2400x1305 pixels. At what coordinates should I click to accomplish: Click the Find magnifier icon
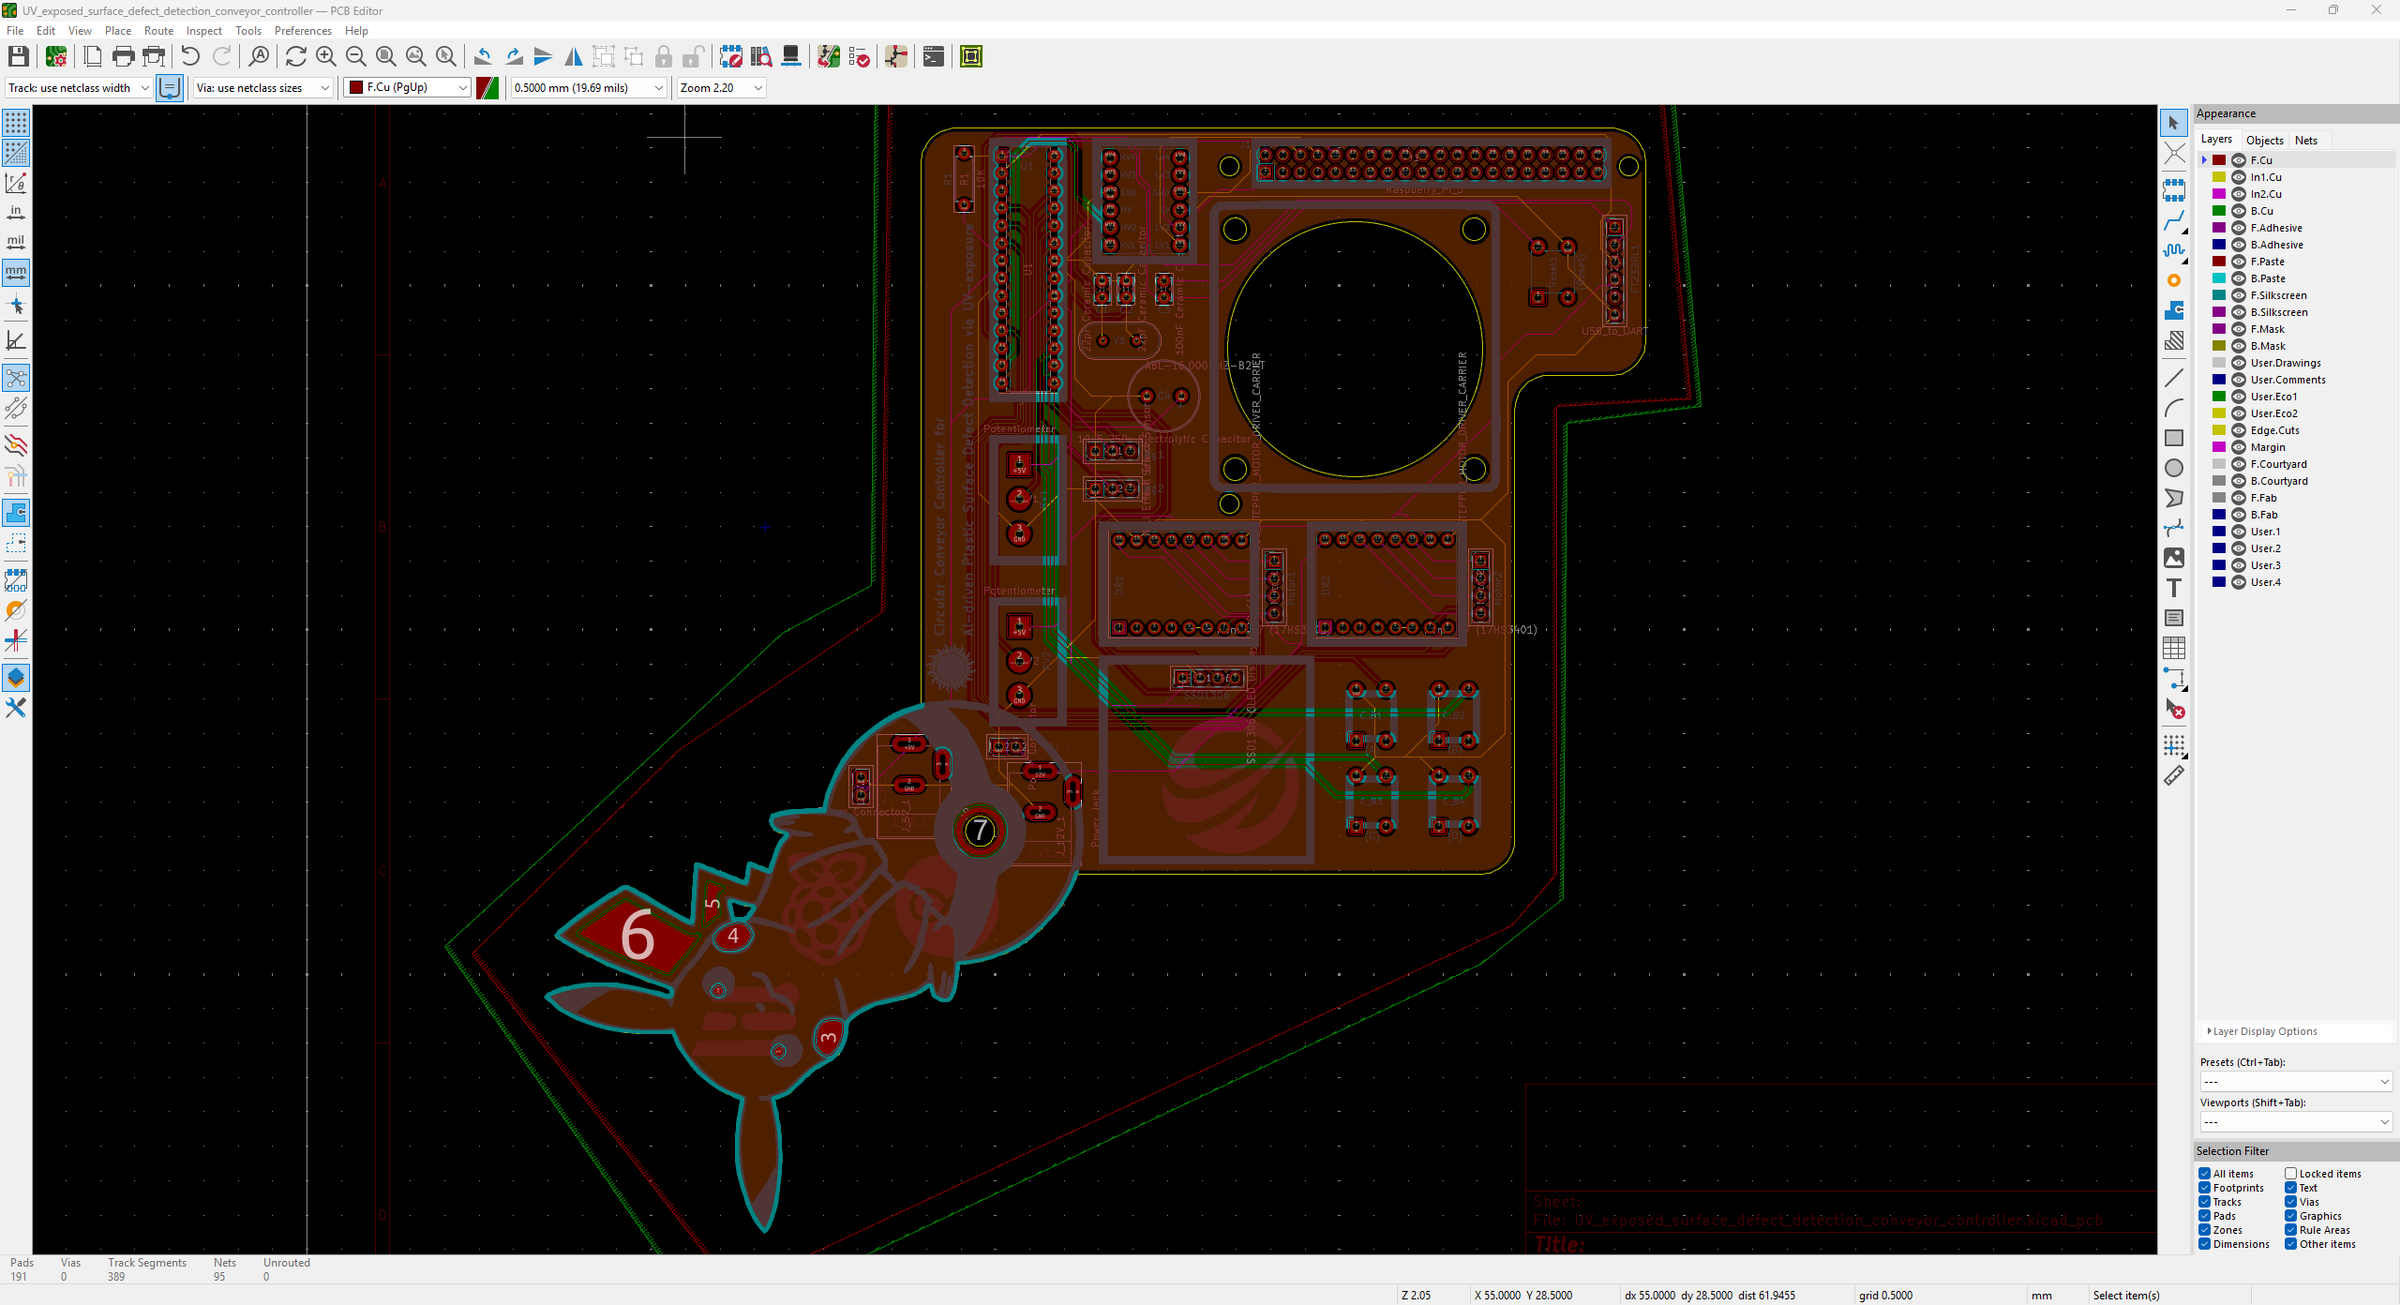pos(259,57)
